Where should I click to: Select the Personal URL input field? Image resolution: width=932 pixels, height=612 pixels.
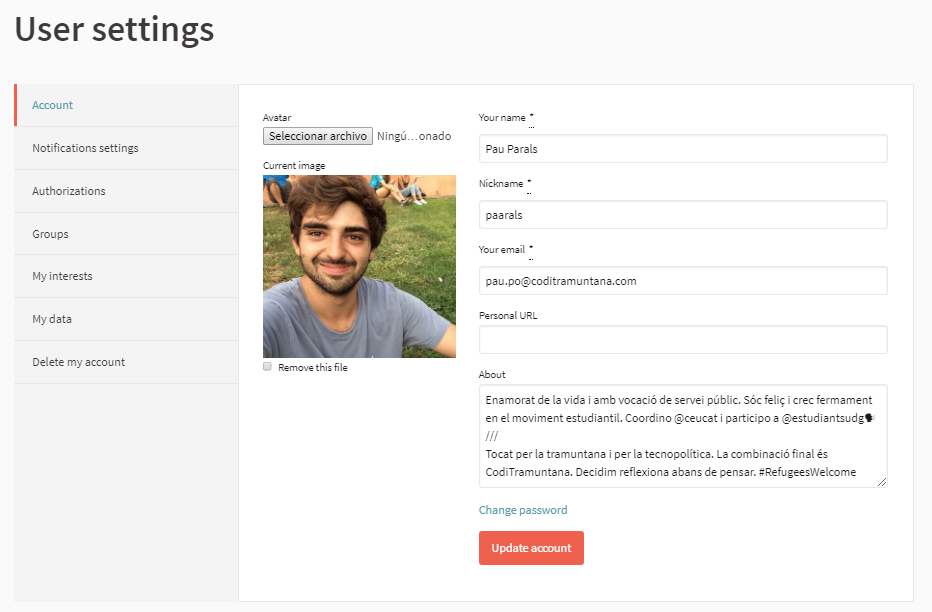click(x=683, y=339)
